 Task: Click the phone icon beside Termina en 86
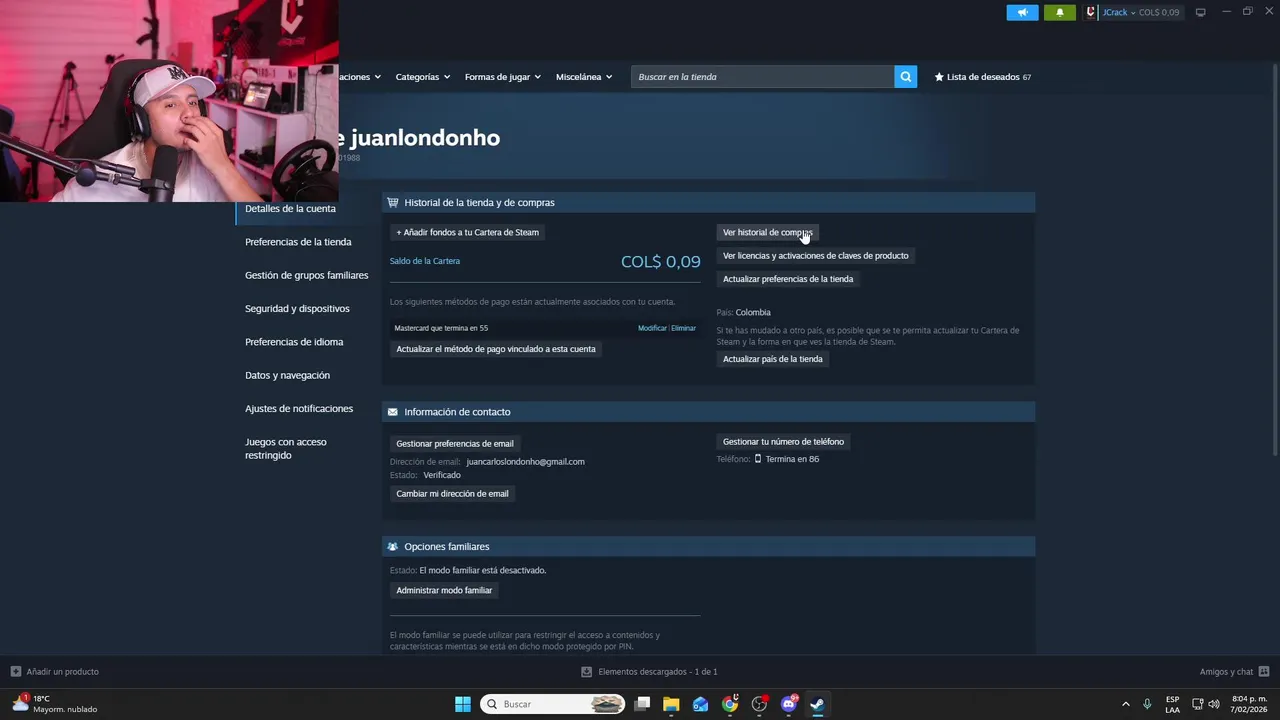(x=758, y=459)
